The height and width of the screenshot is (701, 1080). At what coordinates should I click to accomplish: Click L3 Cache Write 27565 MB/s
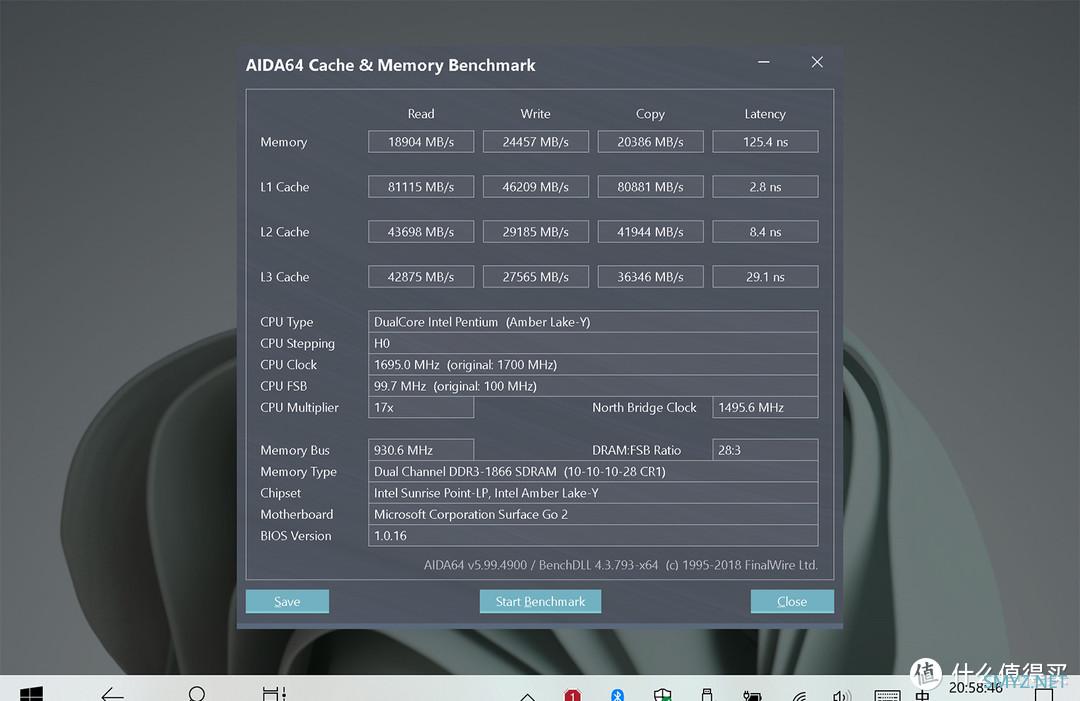click(x=536, y=277)
